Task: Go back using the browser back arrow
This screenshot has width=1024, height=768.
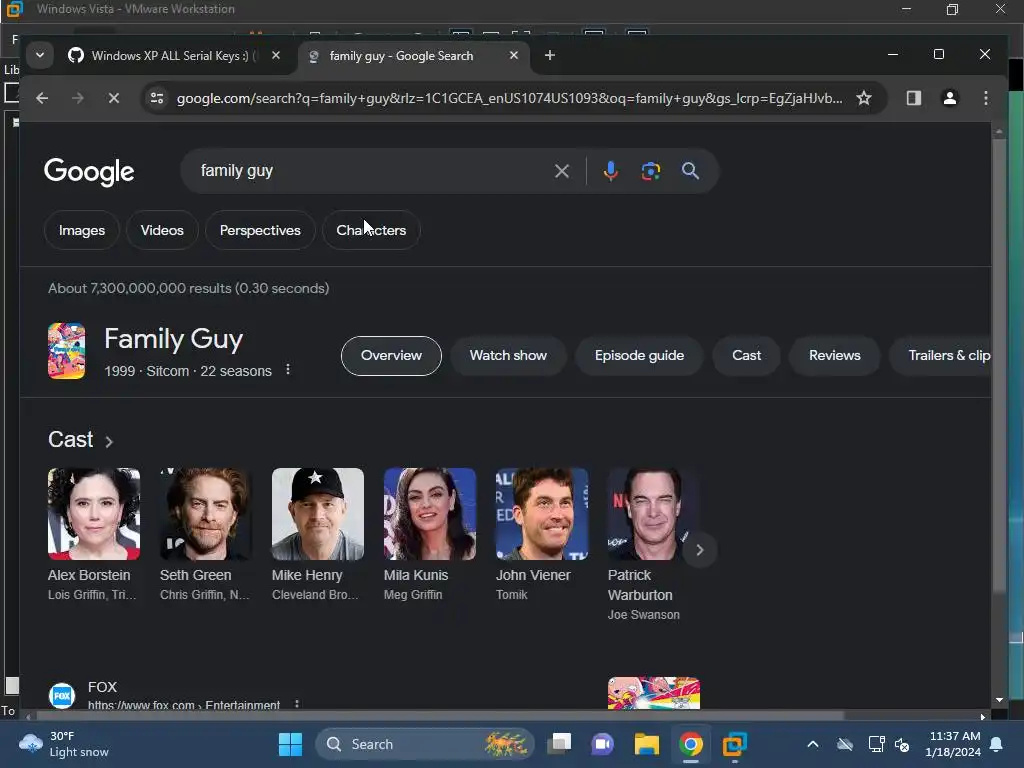Action: pos(42,98)
